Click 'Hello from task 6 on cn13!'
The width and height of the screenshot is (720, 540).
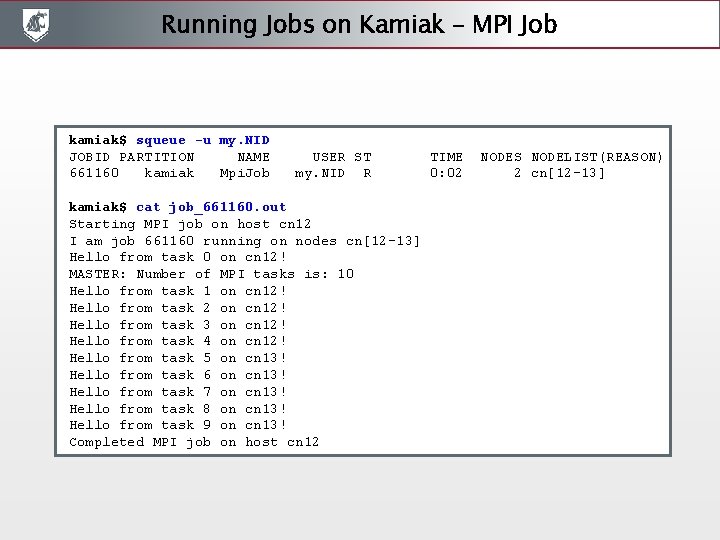coord(178,375)
